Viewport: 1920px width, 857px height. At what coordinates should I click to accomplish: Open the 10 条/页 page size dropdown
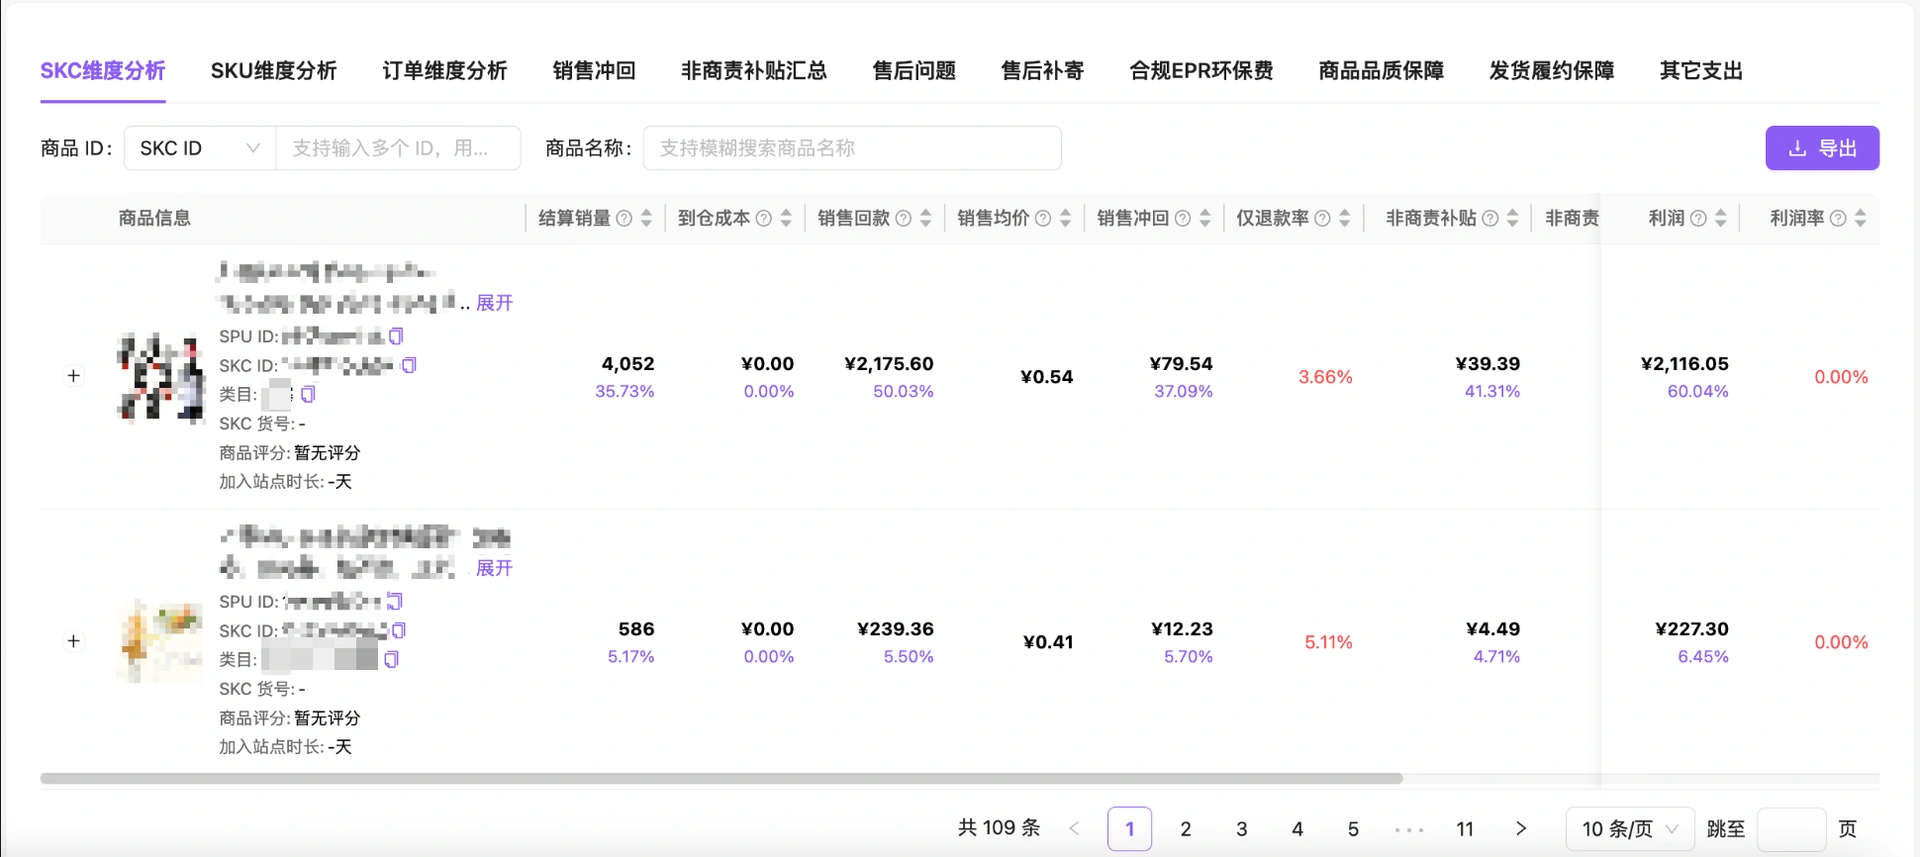click(1630, 828)
